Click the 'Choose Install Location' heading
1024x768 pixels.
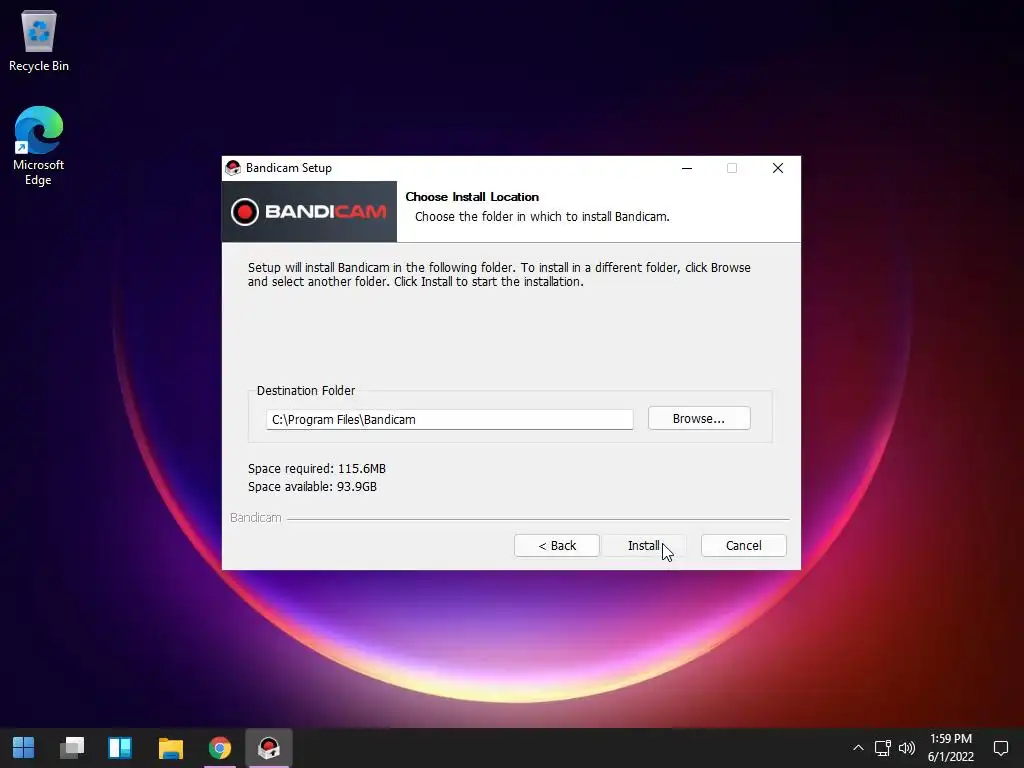click(472, 197)
